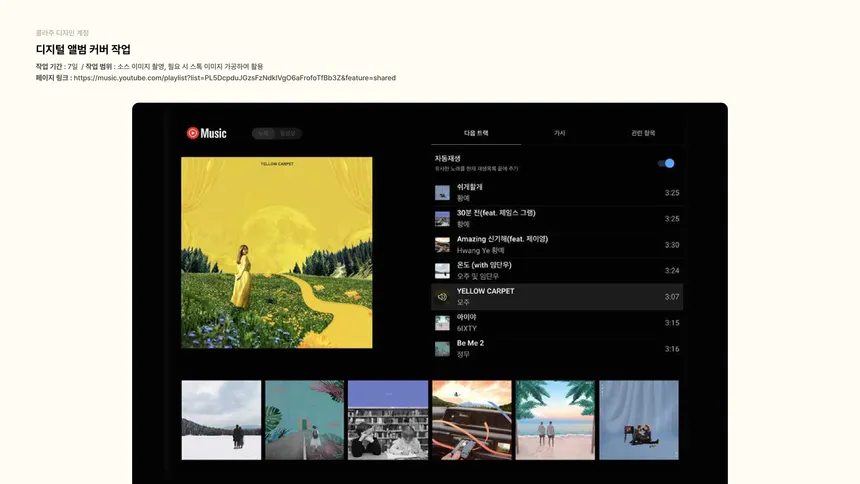This screenshot has width=860, height=484.
Task: Select the YELLOW CARPET track title
Action: coord(485,291)
